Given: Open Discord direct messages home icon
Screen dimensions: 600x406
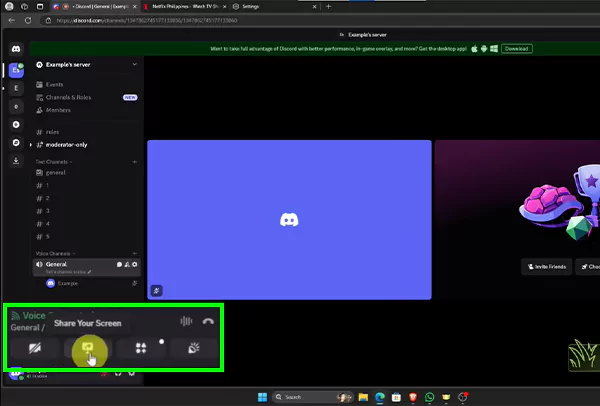Looking at the screenshot, I should (x=16, y=49).
